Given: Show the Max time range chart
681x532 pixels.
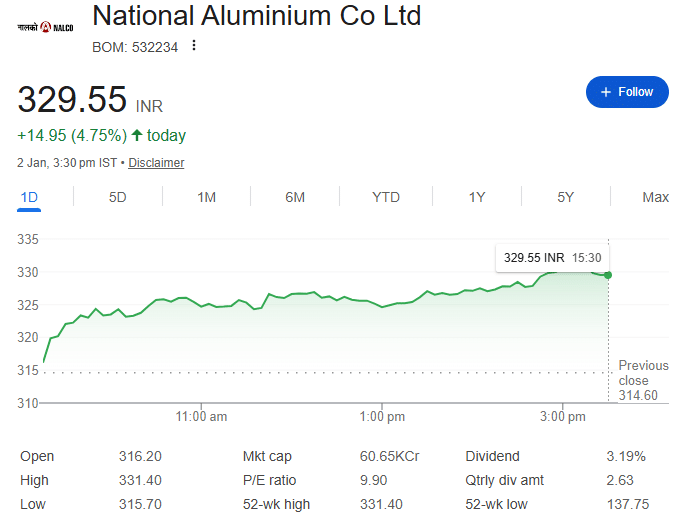Looking at the screenshot, I should (x=655, y=197).
